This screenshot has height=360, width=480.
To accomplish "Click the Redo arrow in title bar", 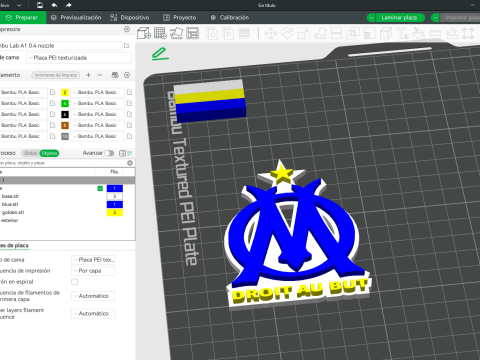I will coord(68,5).
